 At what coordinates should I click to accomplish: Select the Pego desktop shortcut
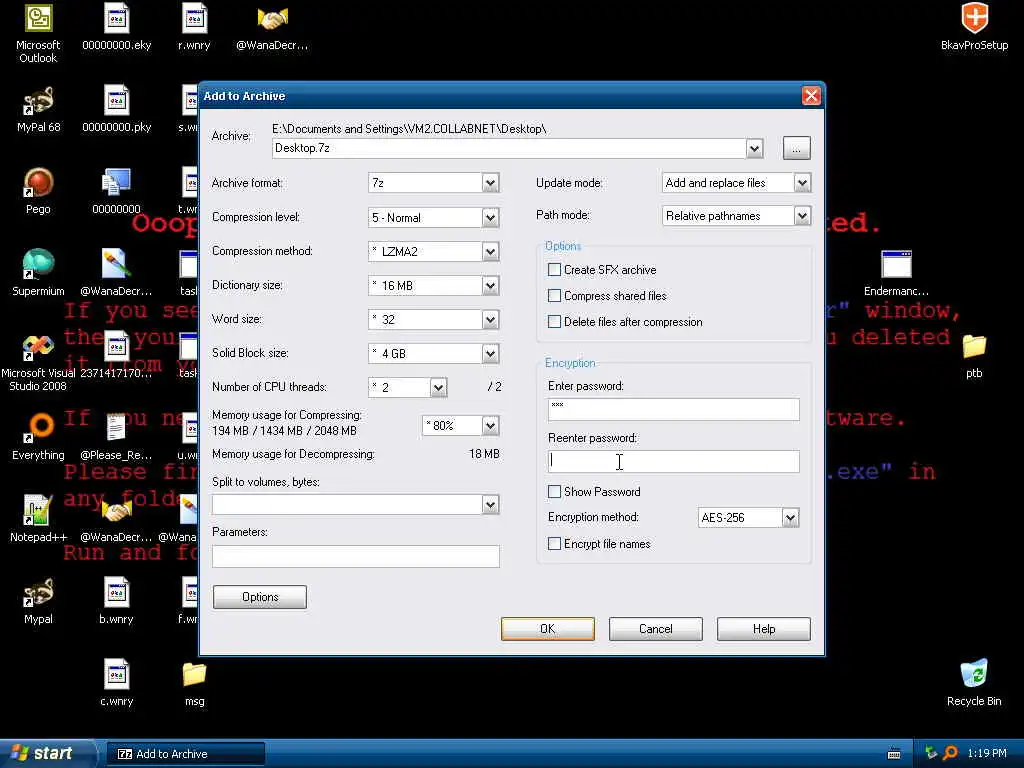pos(38,183)
